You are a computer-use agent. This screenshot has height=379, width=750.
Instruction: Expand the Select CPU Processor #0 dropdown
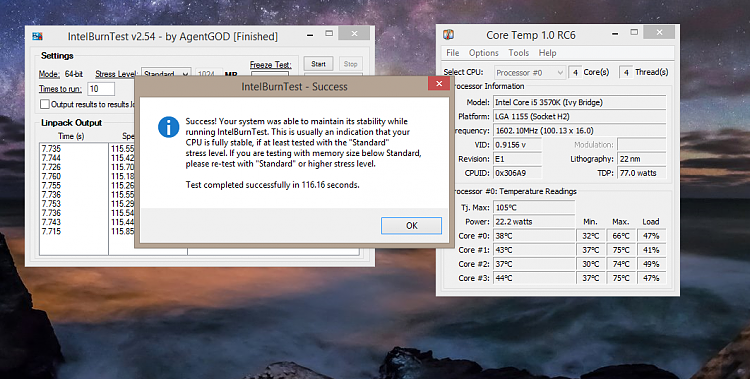coord(530,73)
